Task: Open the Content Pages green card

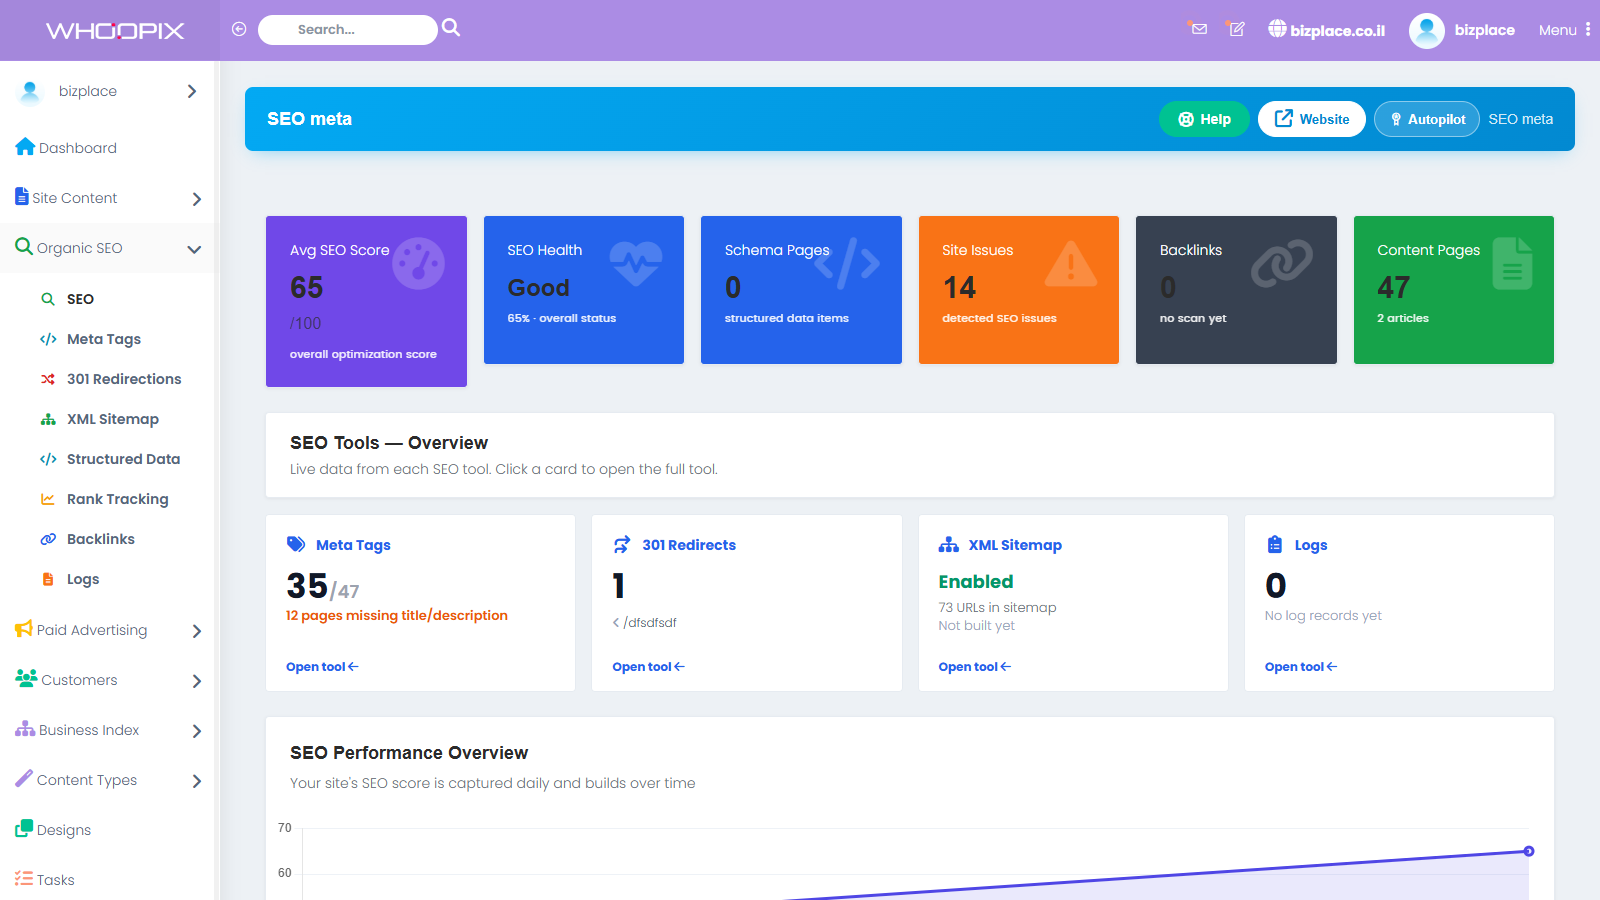Action: (x=1454, y=290)
